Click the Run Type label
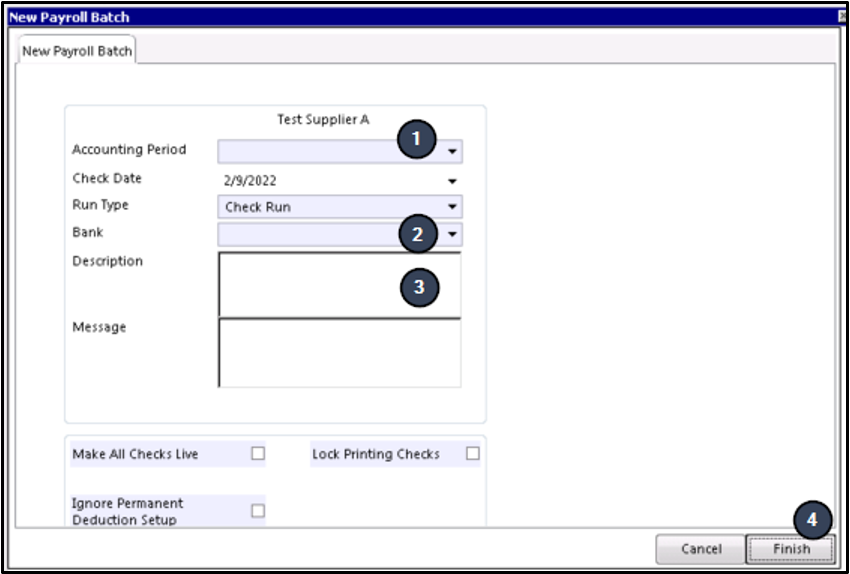The image size is (850, 574). [100, 205]
